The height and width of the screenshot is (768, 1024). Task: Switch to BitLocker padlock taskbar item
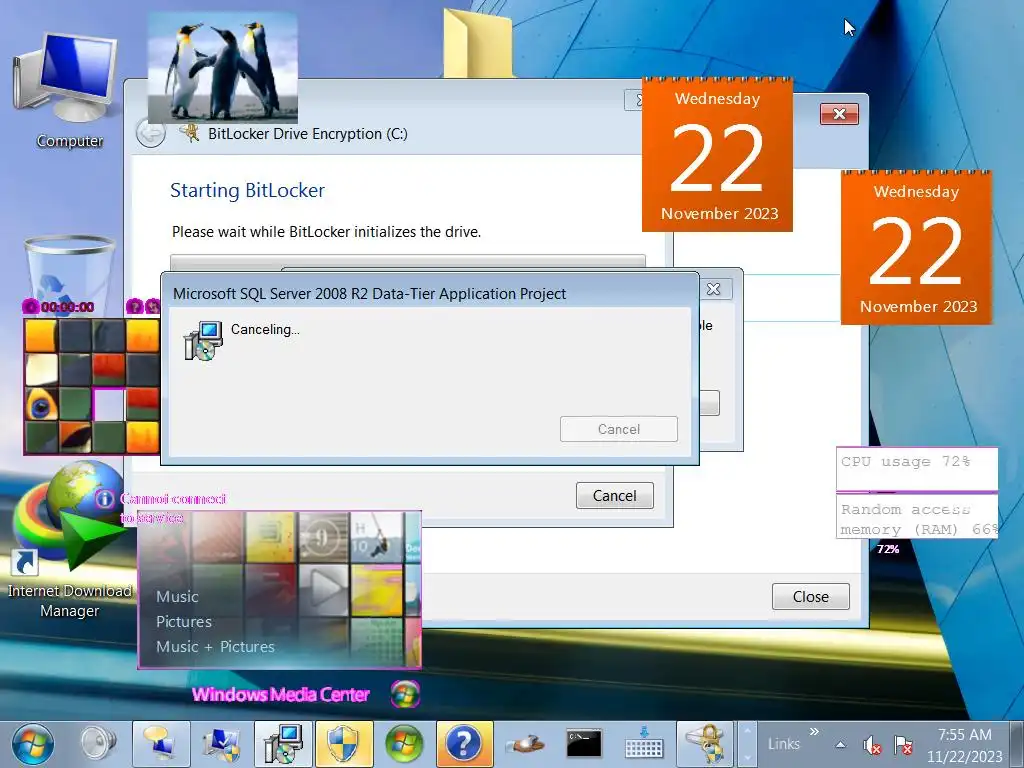[705, 744]
